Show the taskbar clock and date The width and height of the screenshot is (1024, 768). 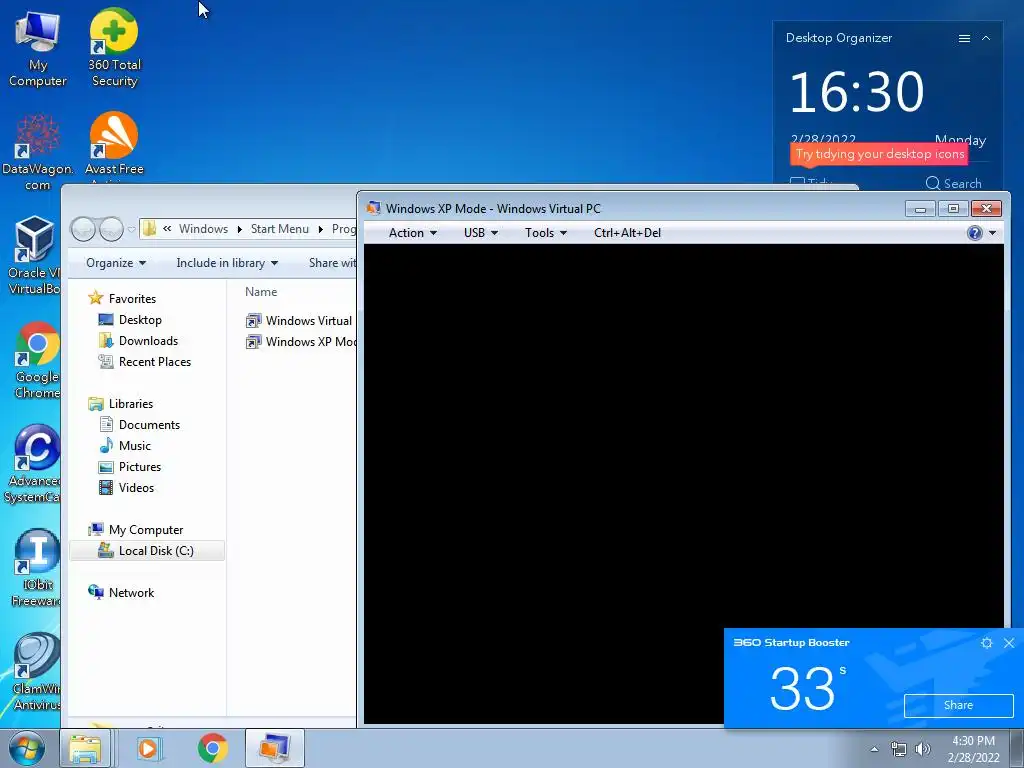pos(973,749)
